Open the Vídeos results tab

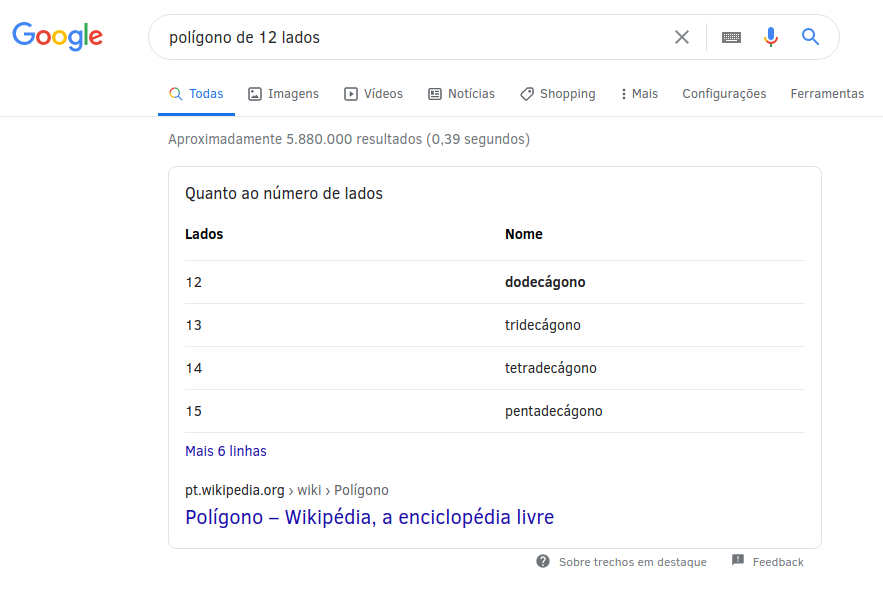373,94
